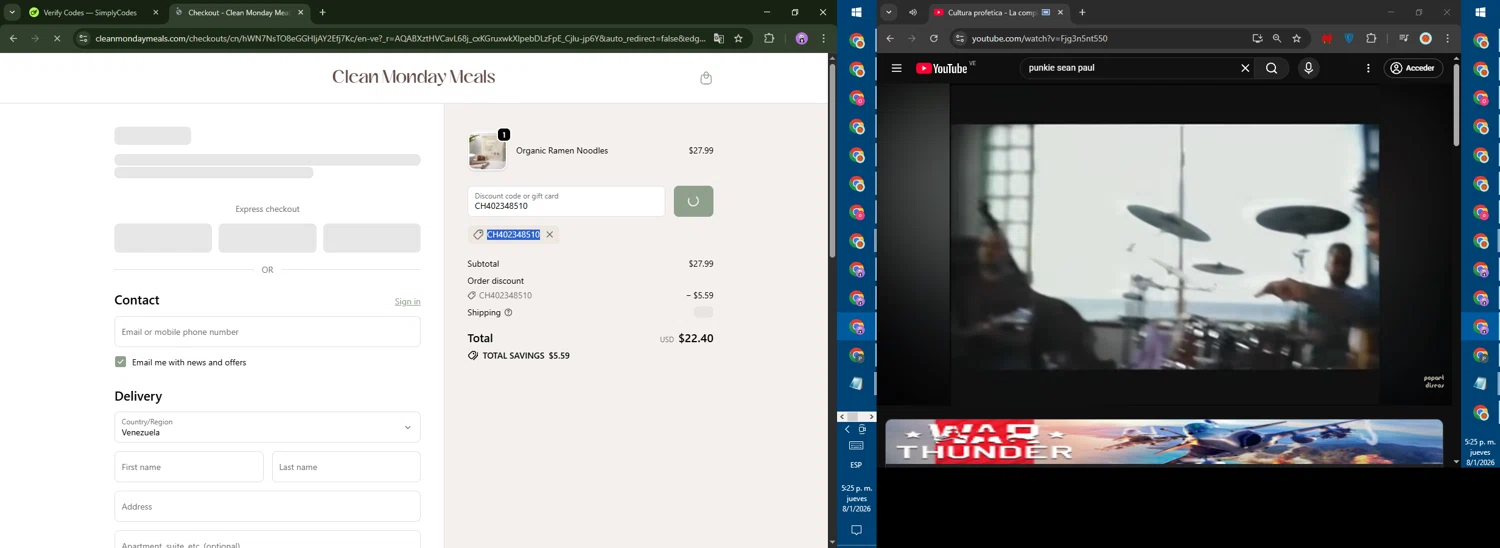Click translate page icon in checkout address bar

718,39
